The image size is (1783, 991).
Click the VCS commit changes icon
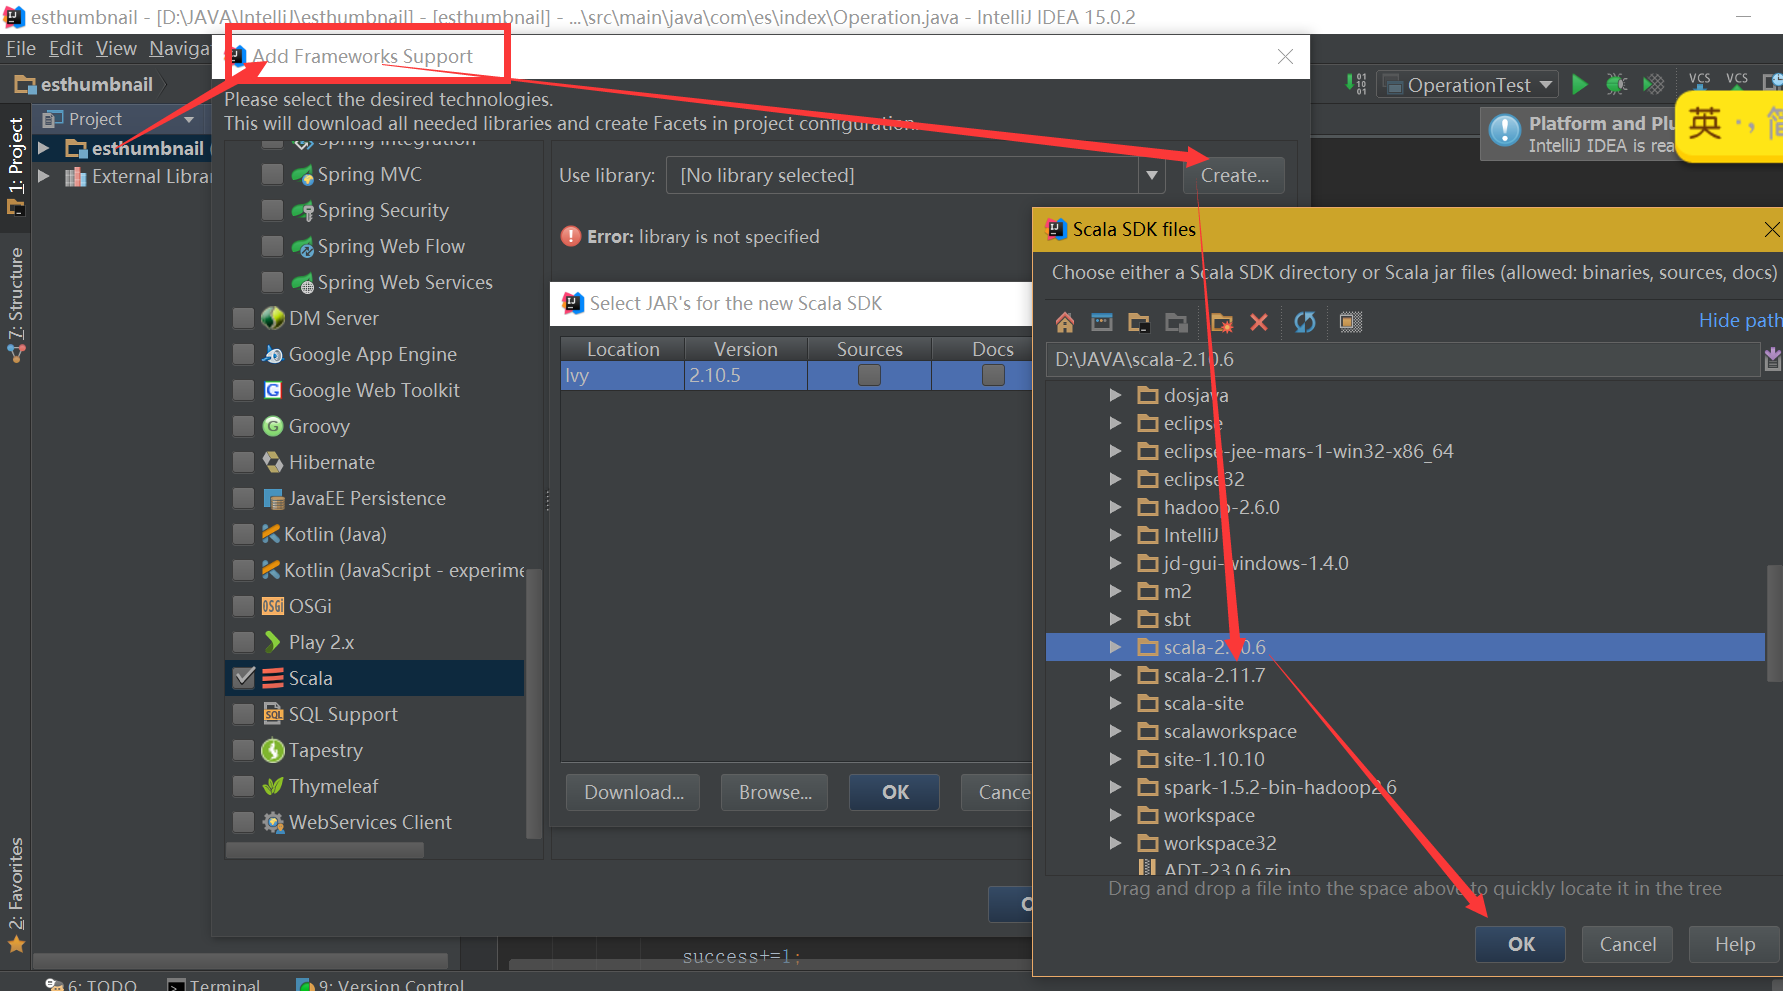click(x=1737, y=83)
